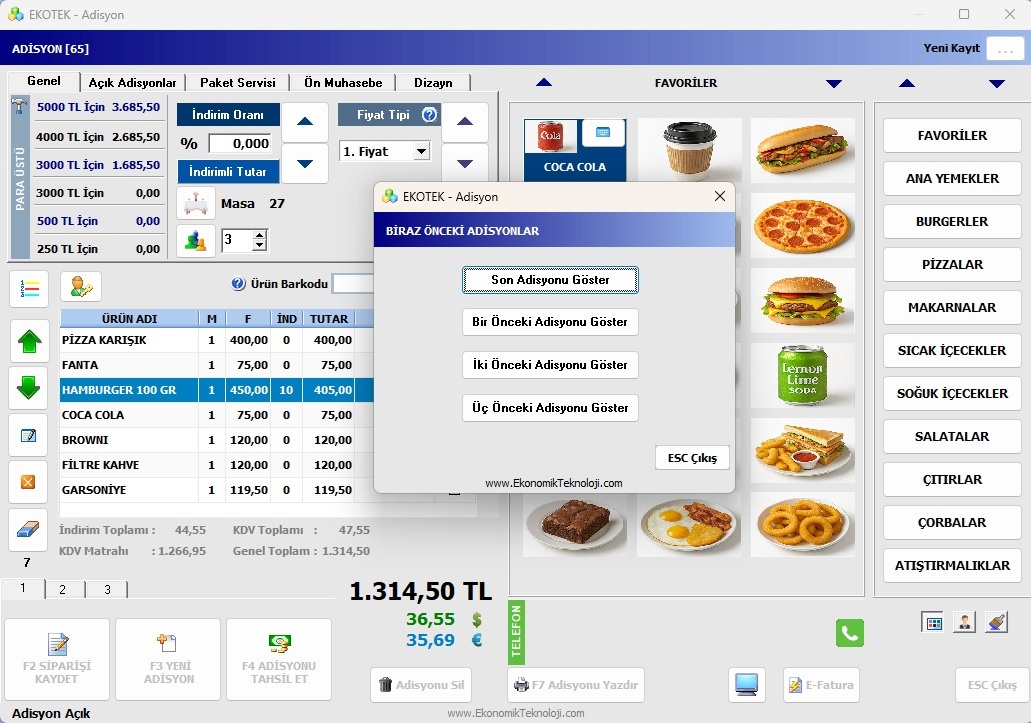
Task: Click the orange X delete-item icon
Action: pos(28,482)
